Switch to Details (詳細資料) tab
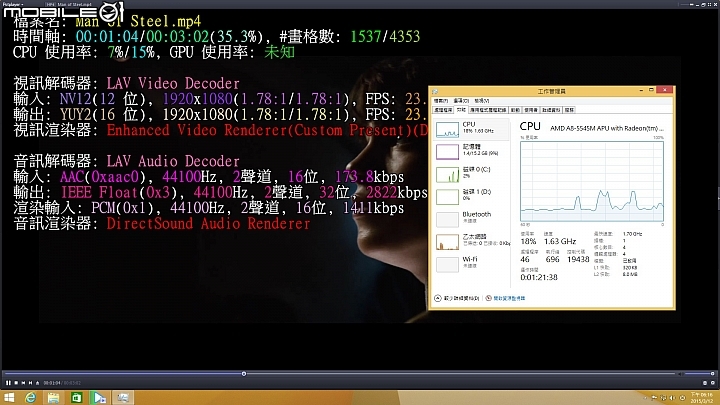 click(551, 110)
